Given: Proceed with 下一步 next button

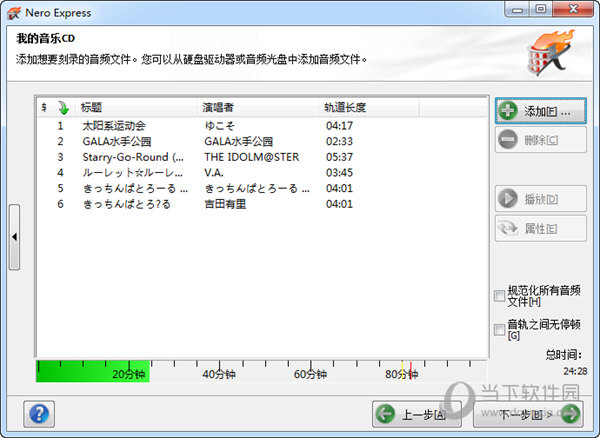Looking at the screenshot, I should 528,414.
